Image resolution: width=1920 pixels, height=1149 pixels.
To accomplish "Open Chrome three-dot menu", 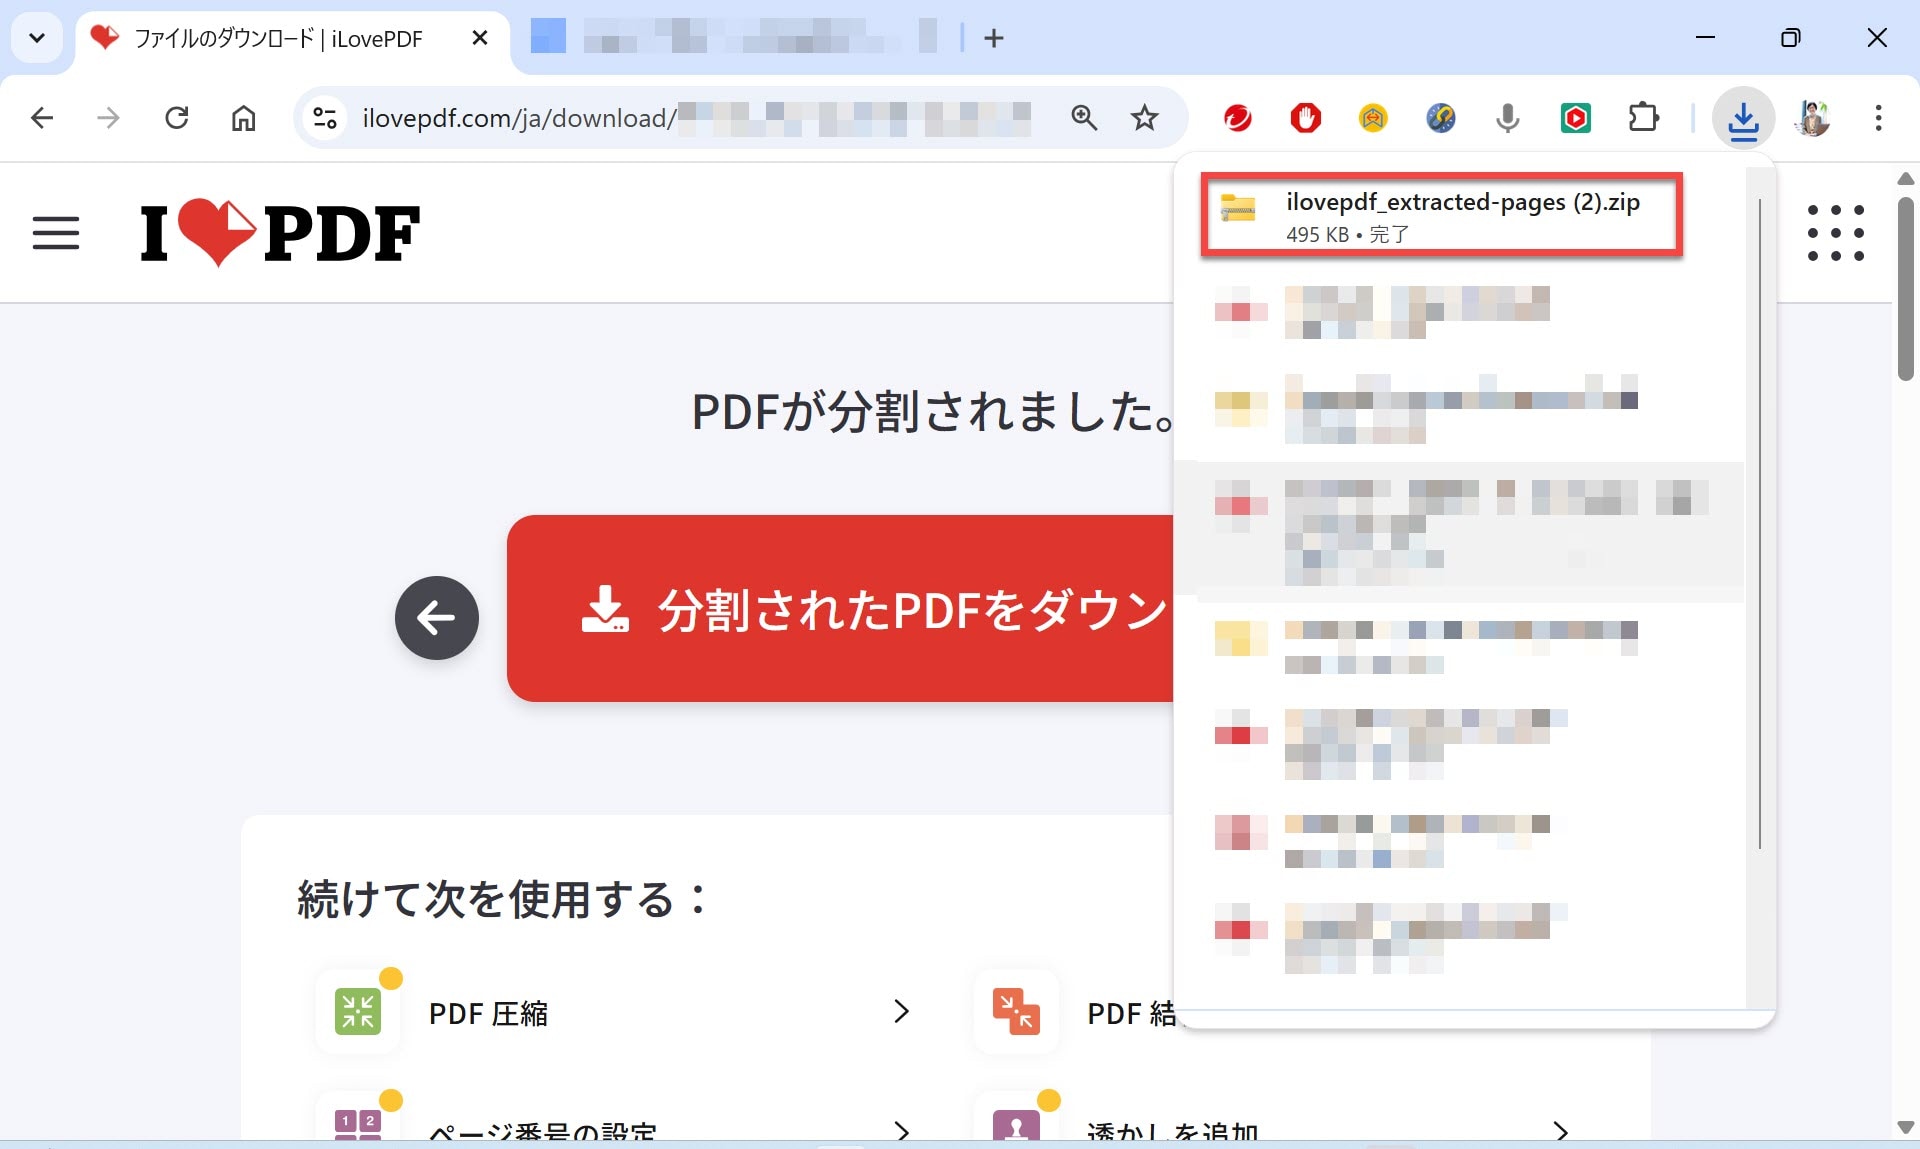I will 1878,118.
